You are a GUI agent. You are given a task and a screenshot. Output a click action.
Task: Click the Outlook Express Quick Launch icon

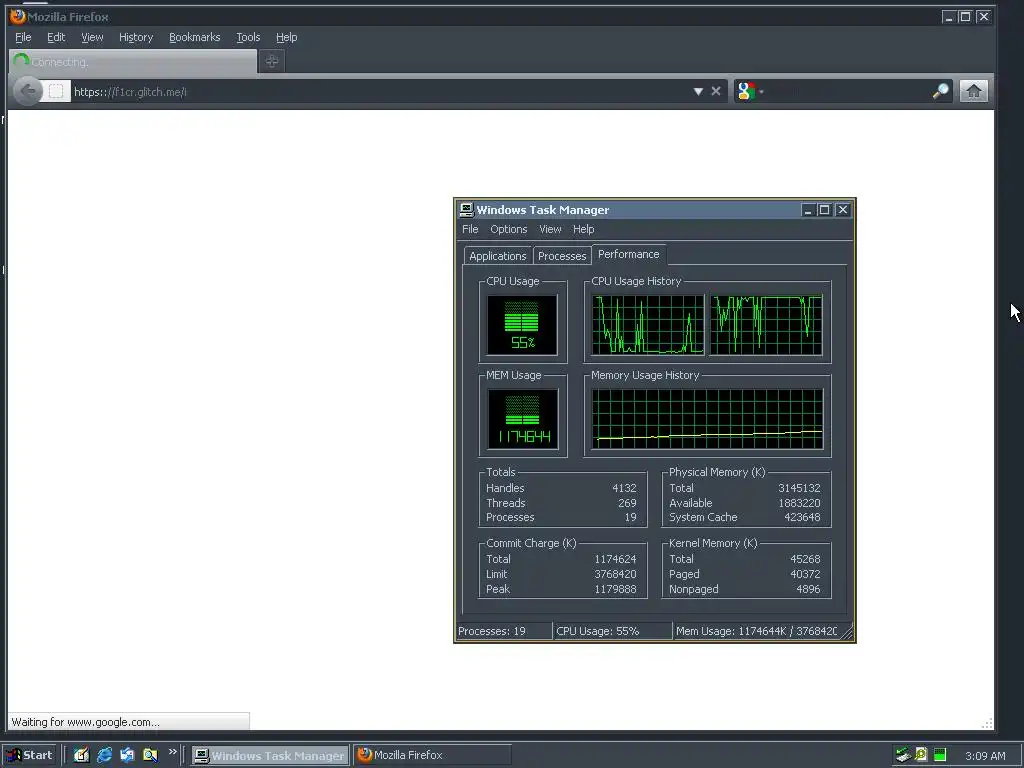[127, 755]
